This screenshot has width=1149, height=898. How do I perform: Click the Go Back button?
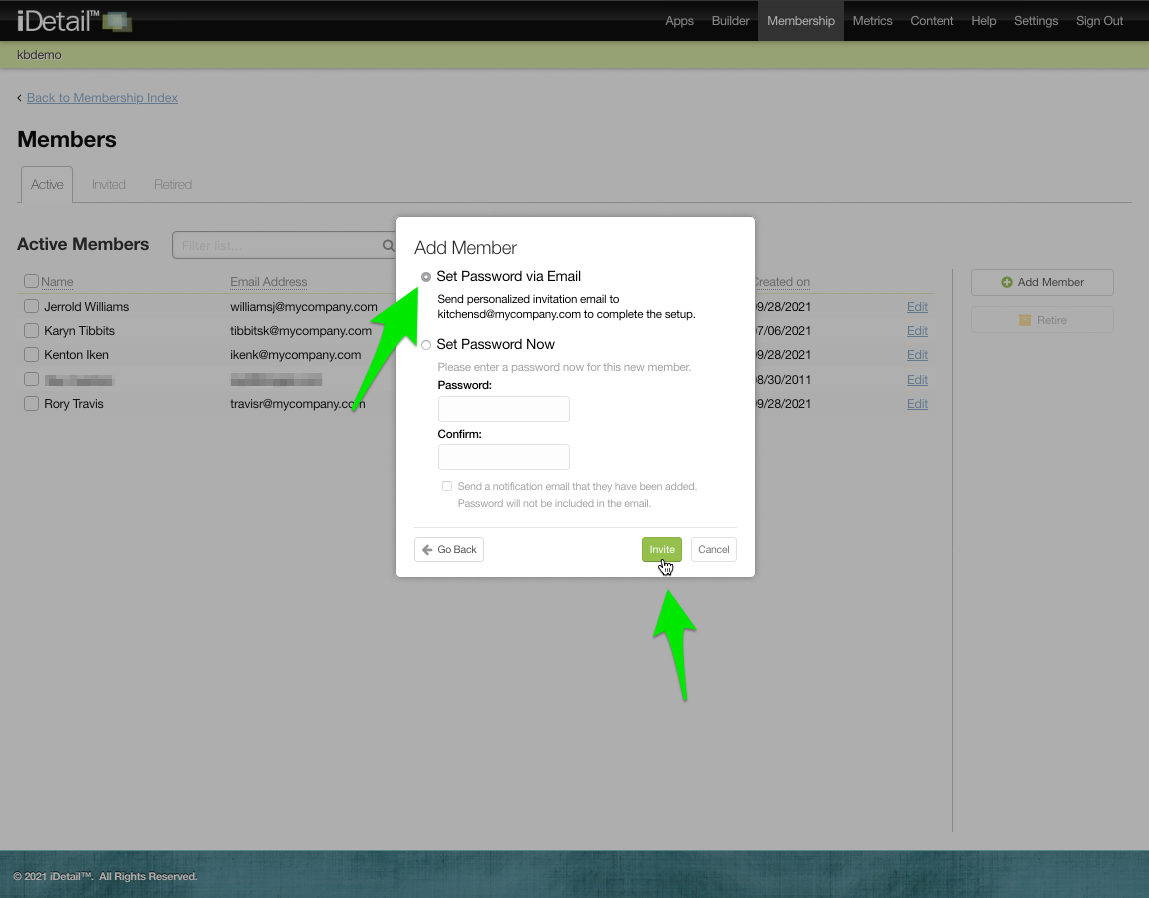(448, 550)
